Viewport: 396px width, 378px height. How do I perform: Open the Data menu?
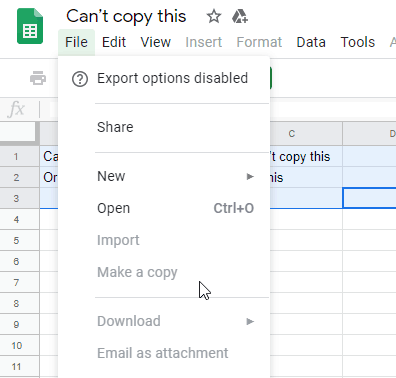(311, 42)
